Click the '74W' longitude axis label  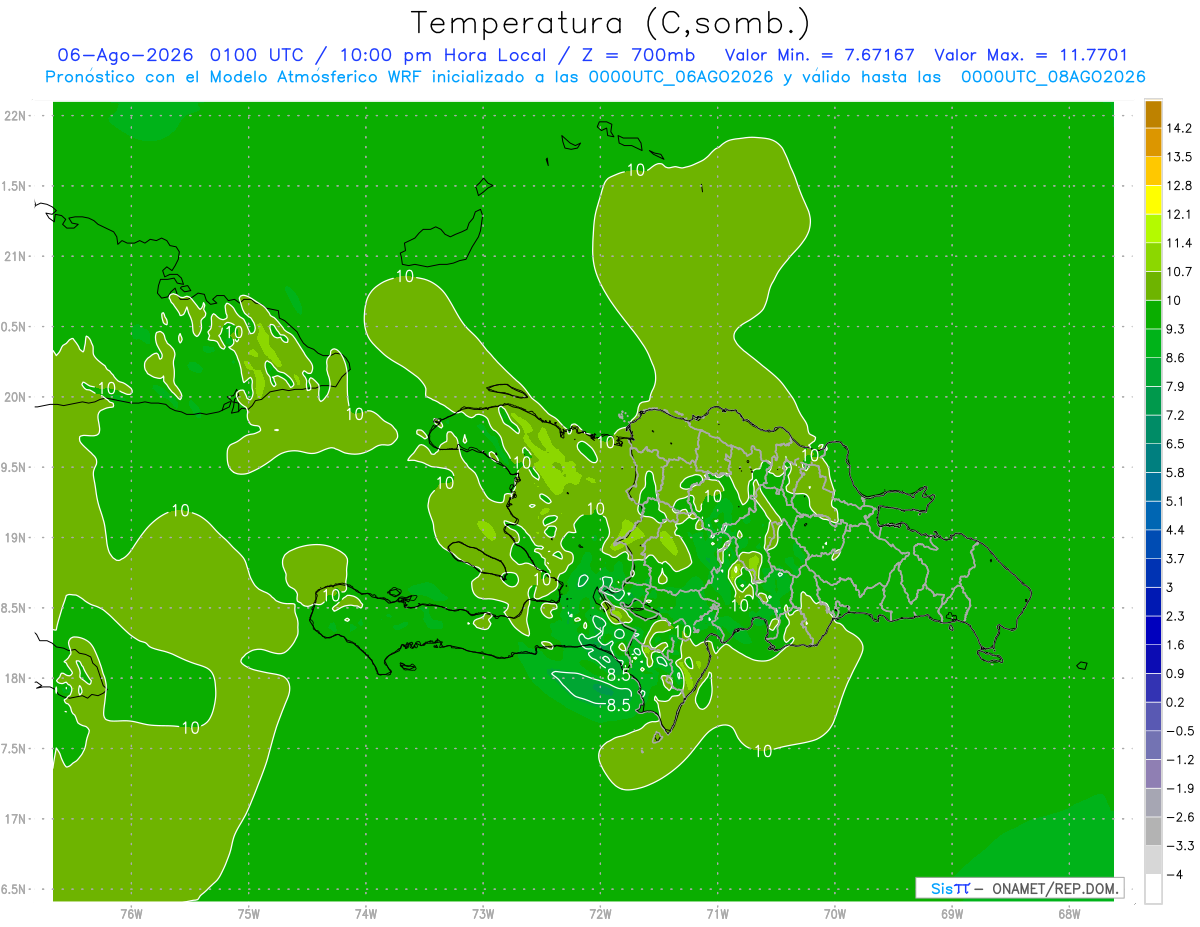pyautogui.click(x=366, y=914)
